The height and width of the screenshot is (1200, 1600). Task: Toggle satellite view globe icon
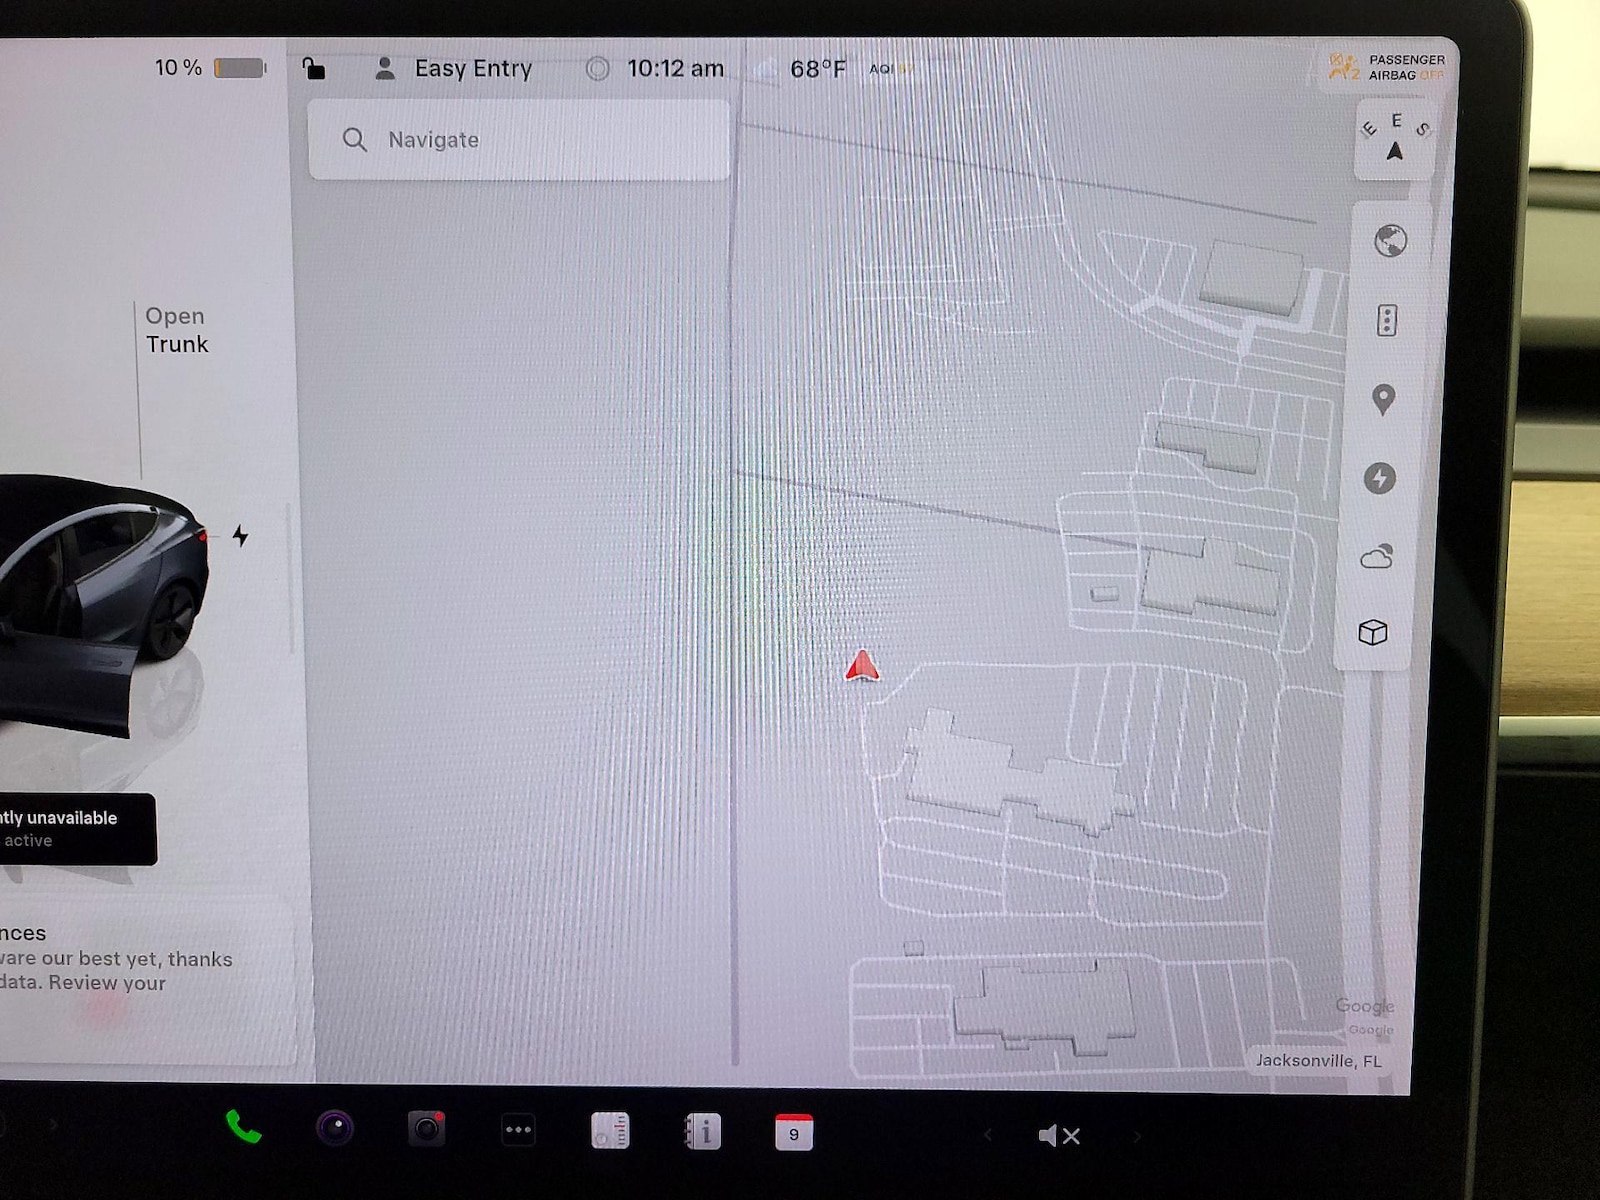(x=1389, y=241)
